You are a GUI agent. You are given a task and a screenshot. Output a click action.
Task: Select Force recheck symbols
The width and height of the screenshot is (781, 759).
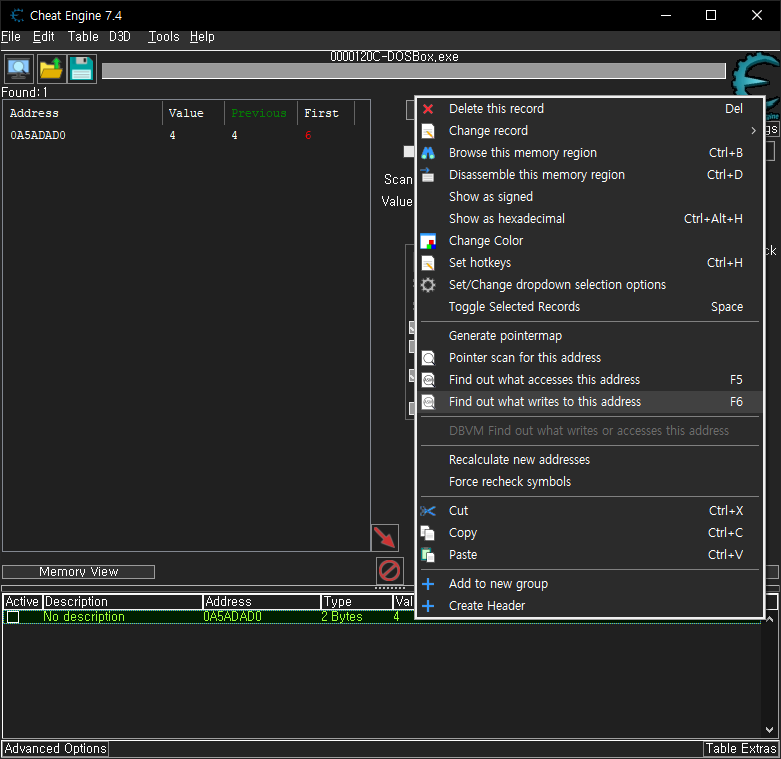[590, 482]
